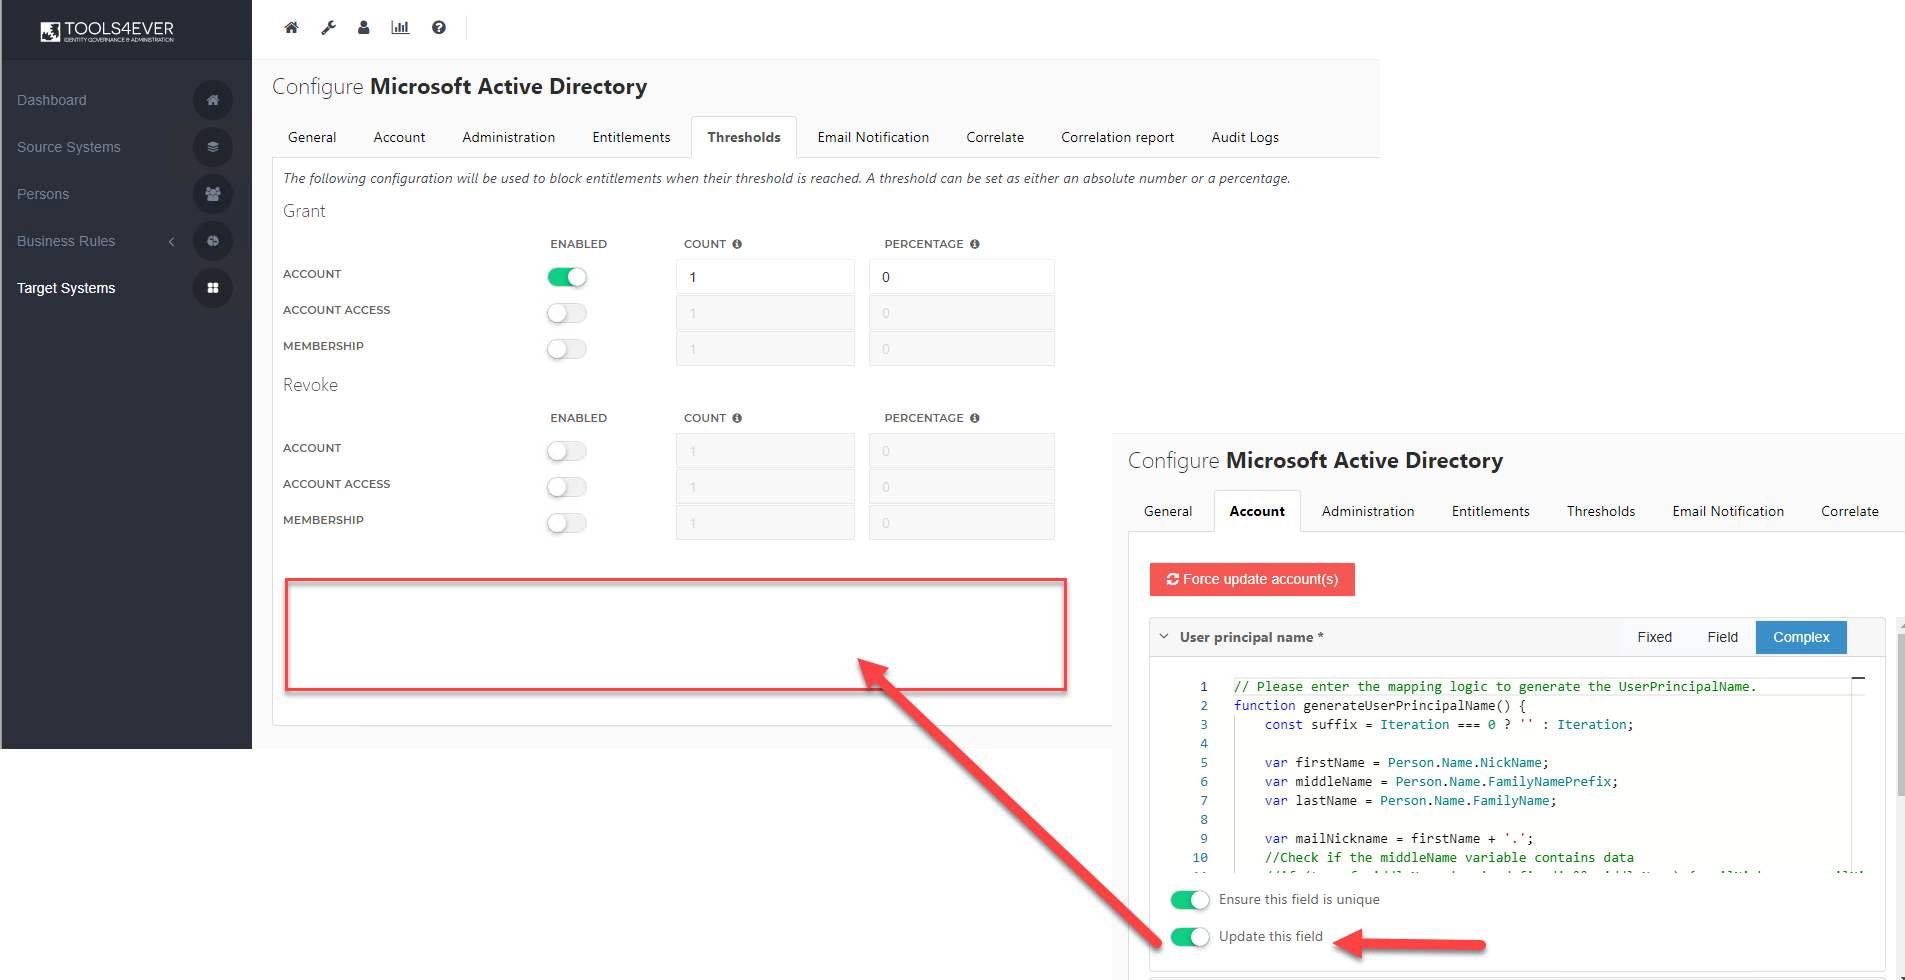Go to Persons in sidebar
Viewport: 1905px width, 980px height.
pyautogui.click(x=43, y=194)
